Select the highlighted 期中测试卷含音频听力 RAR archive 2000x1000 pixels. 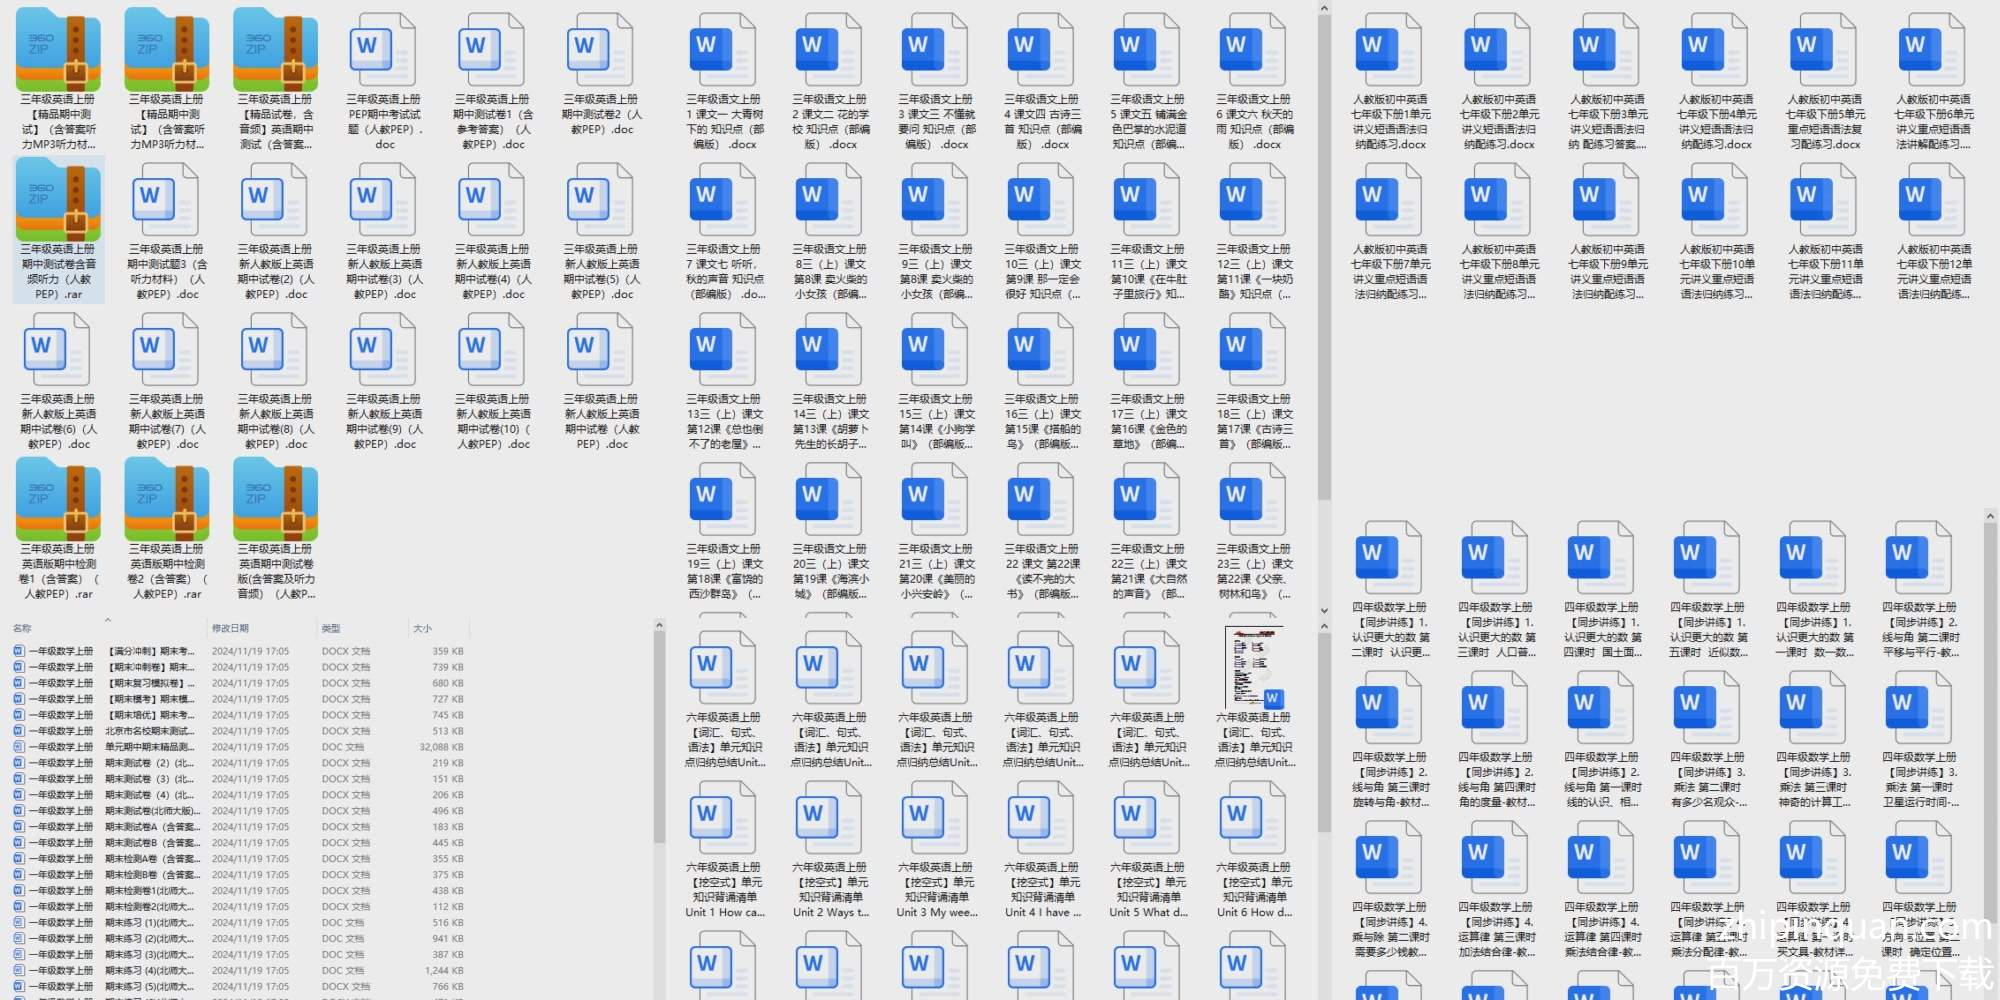click(x=58, y=229)
